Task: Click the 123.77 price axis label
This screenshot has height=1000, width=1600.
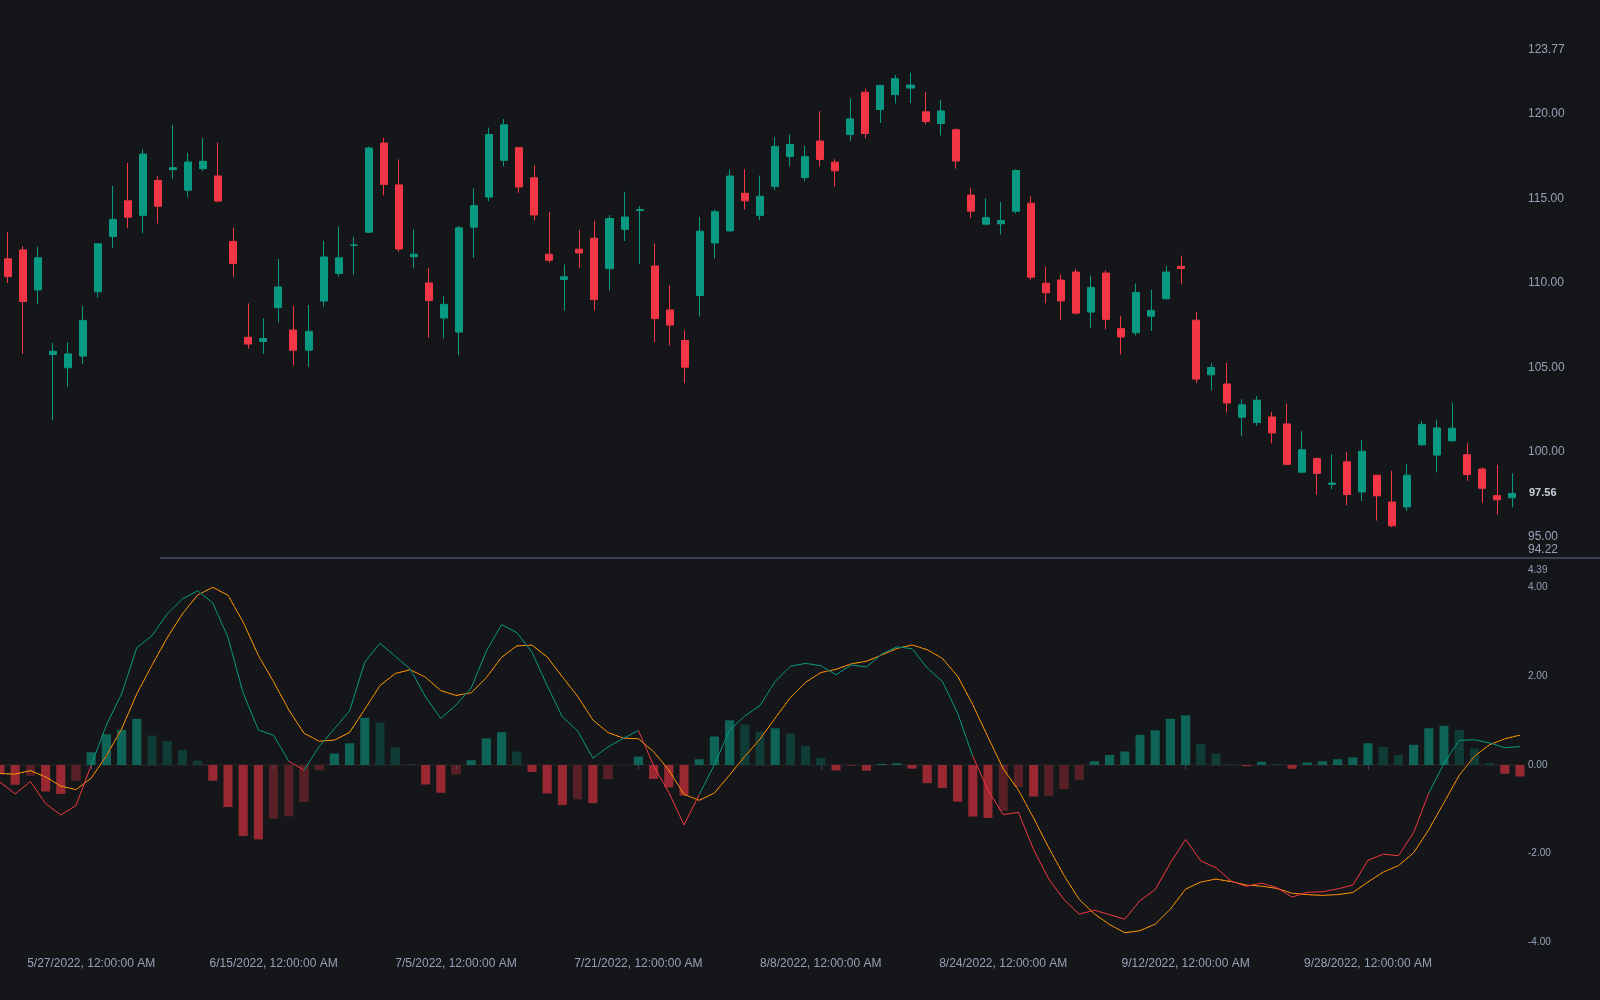Action: tap(1546, 49)
